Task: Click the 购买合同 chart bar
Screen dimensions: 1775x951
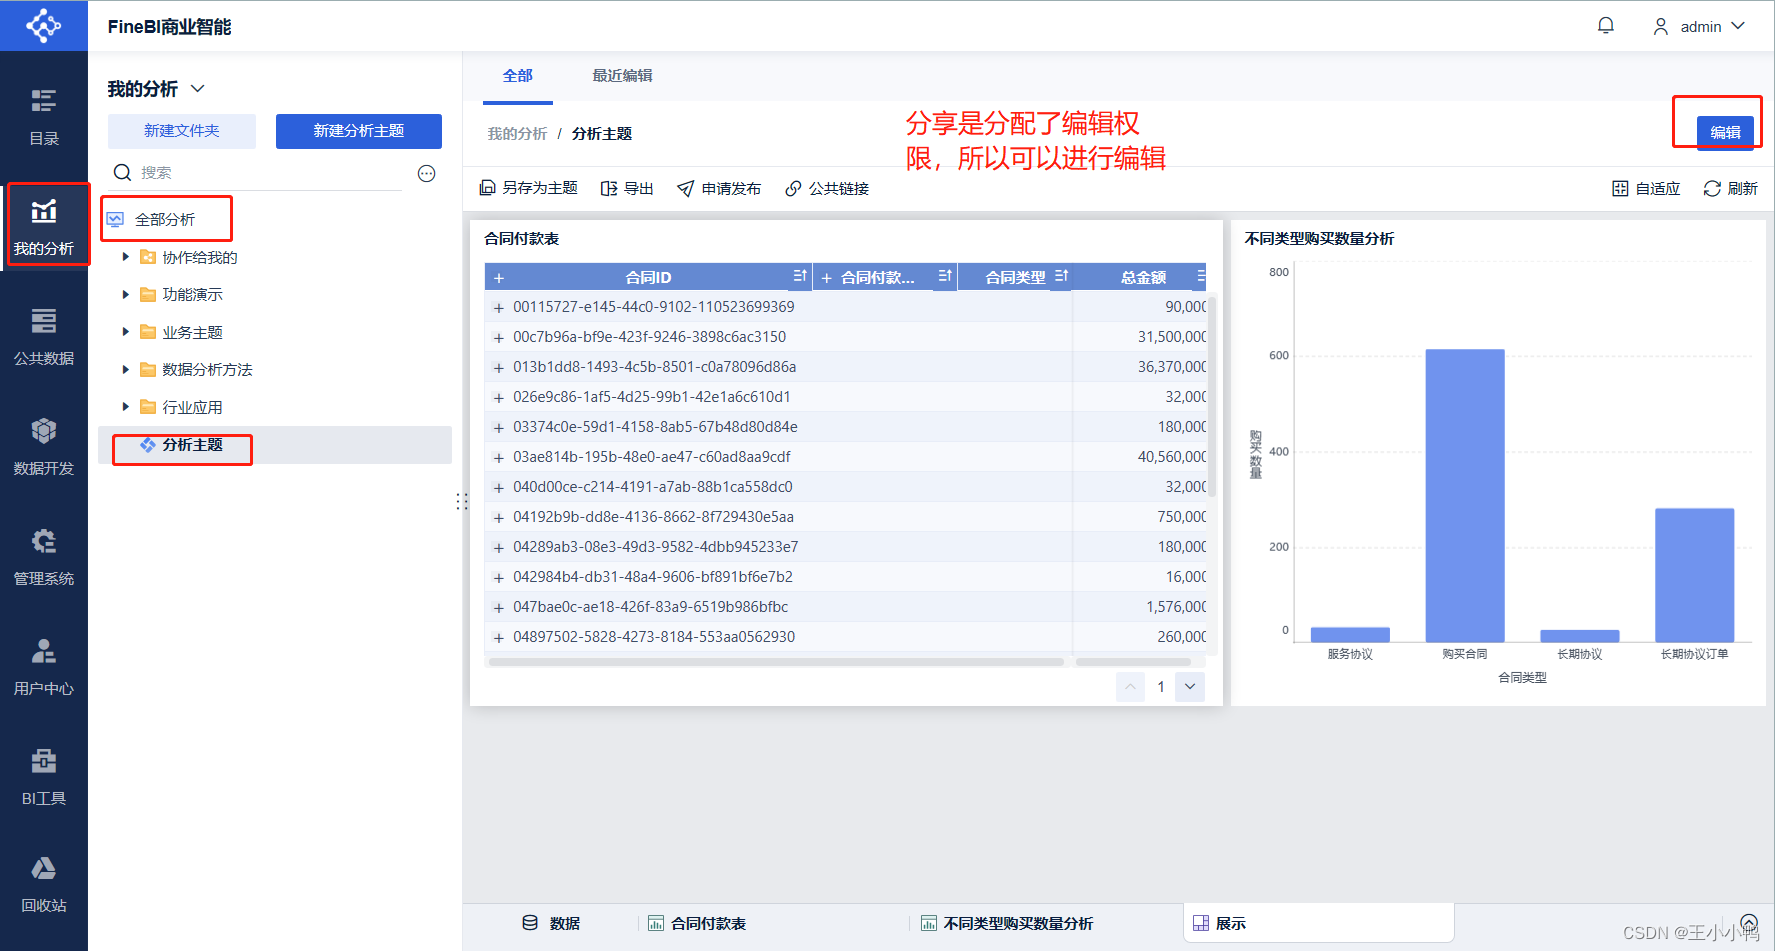Action: (1465, 495)
